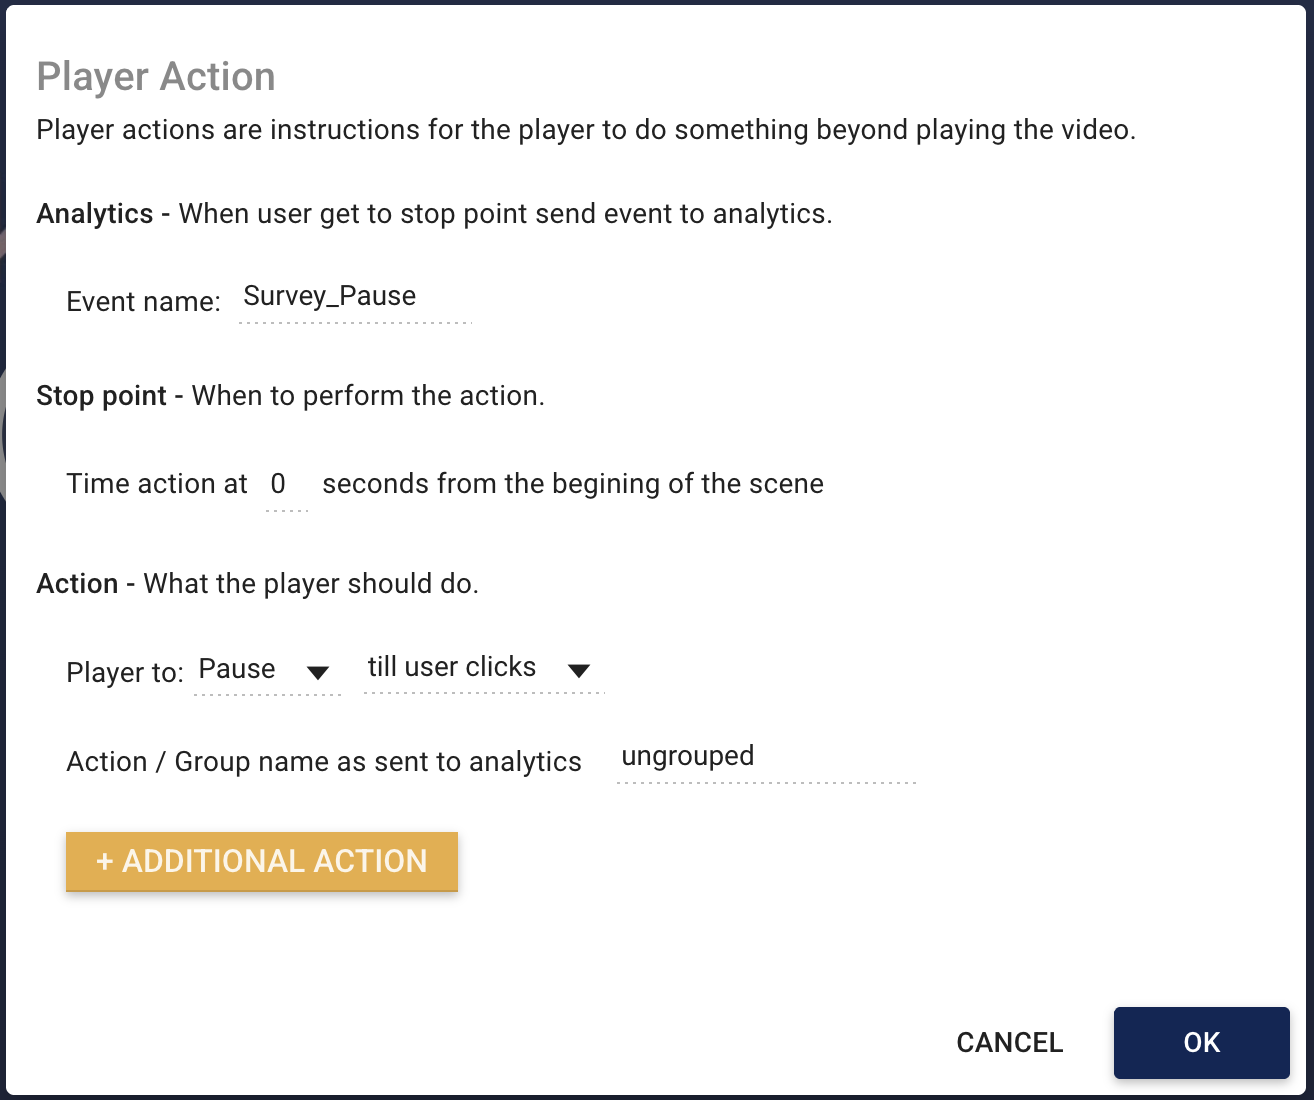Cancel the Player Action dialog
Viewport: 1314px width, 1100px height.
[1009, 1042]
